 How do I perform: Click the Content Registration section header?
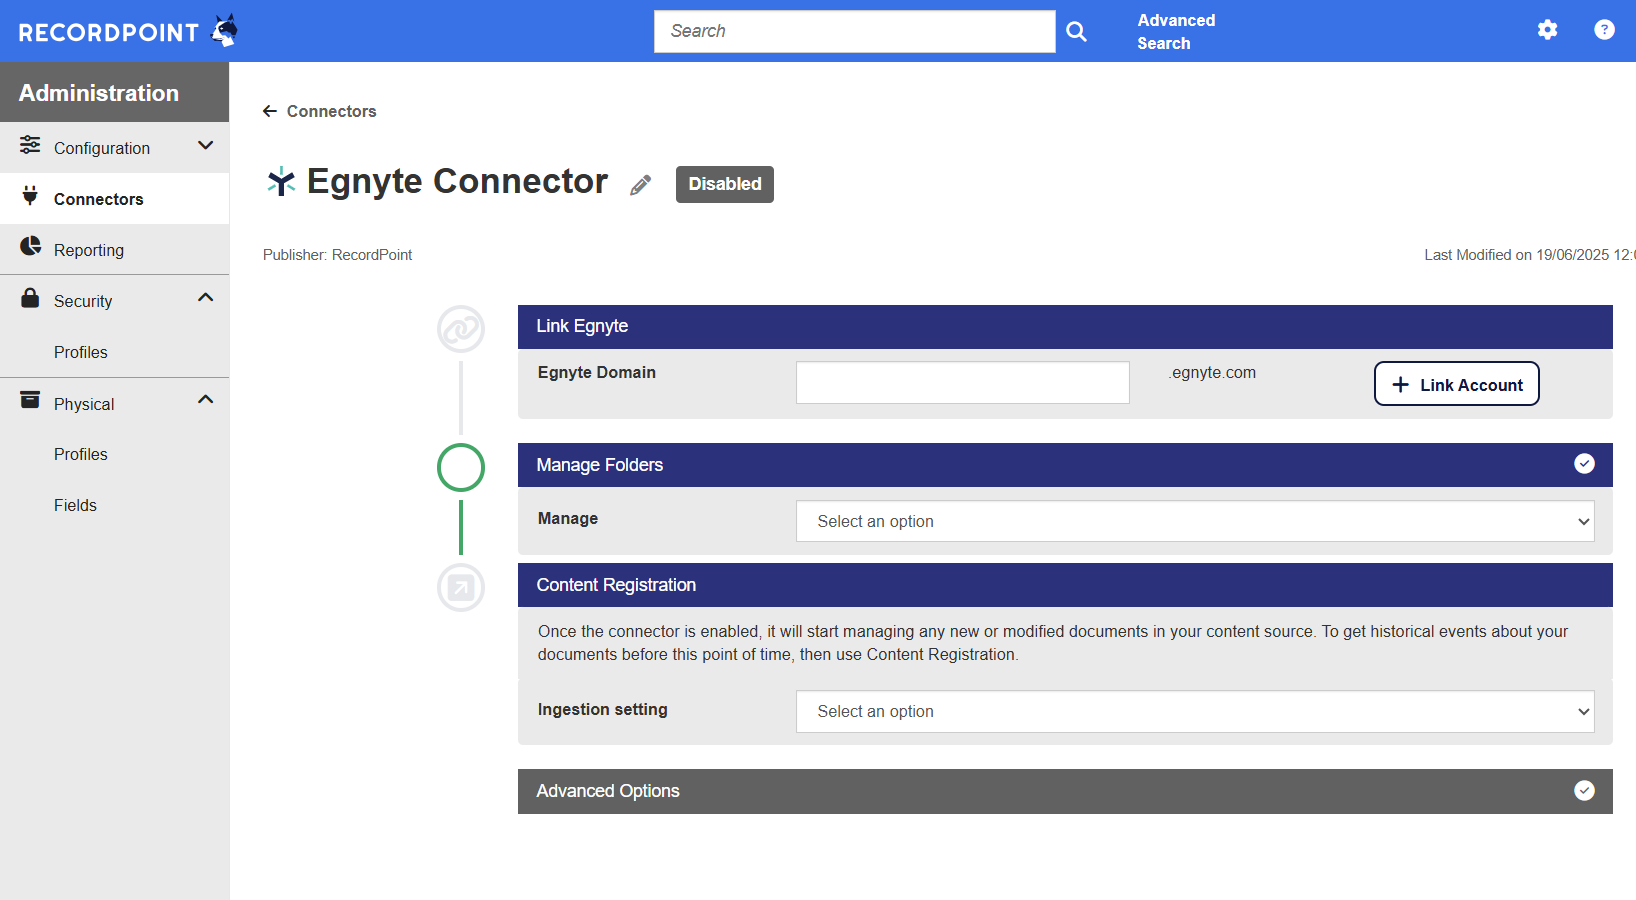coord(1065,585)
